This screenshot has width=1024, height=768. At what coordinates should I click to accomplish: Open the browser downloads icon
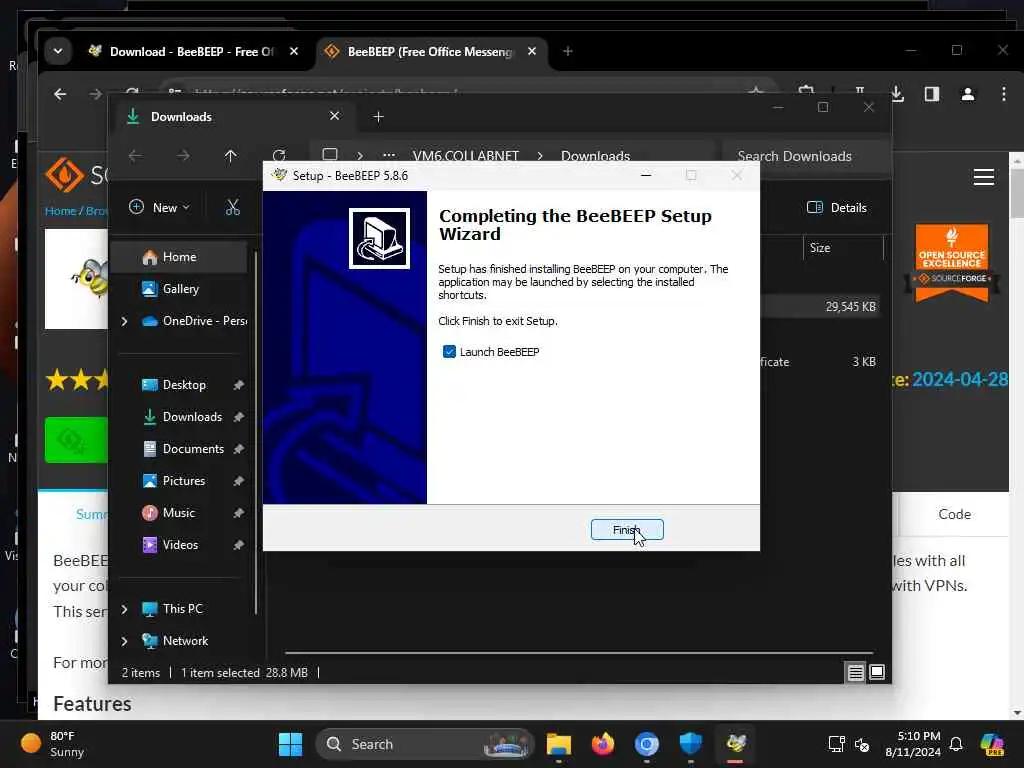click(897, 94)
